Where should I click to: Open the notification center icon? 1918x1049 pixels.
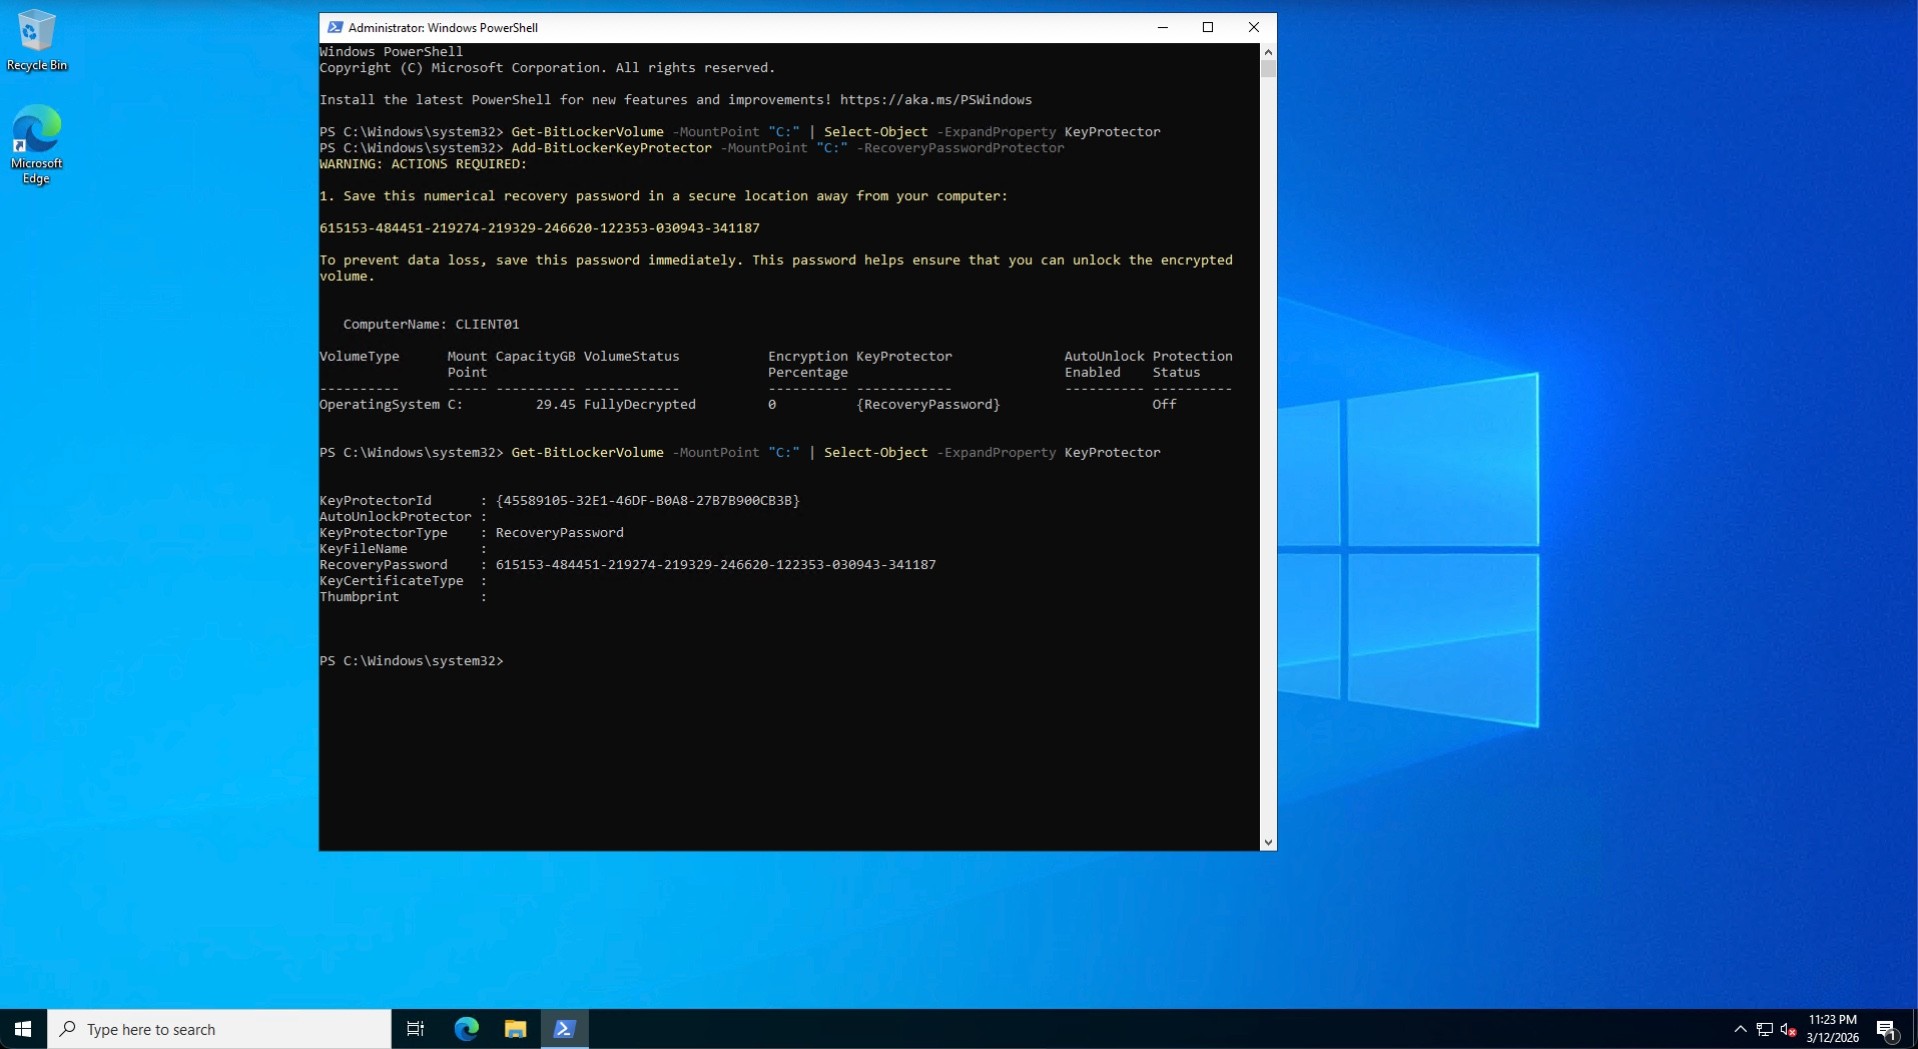(1886, 1029)
